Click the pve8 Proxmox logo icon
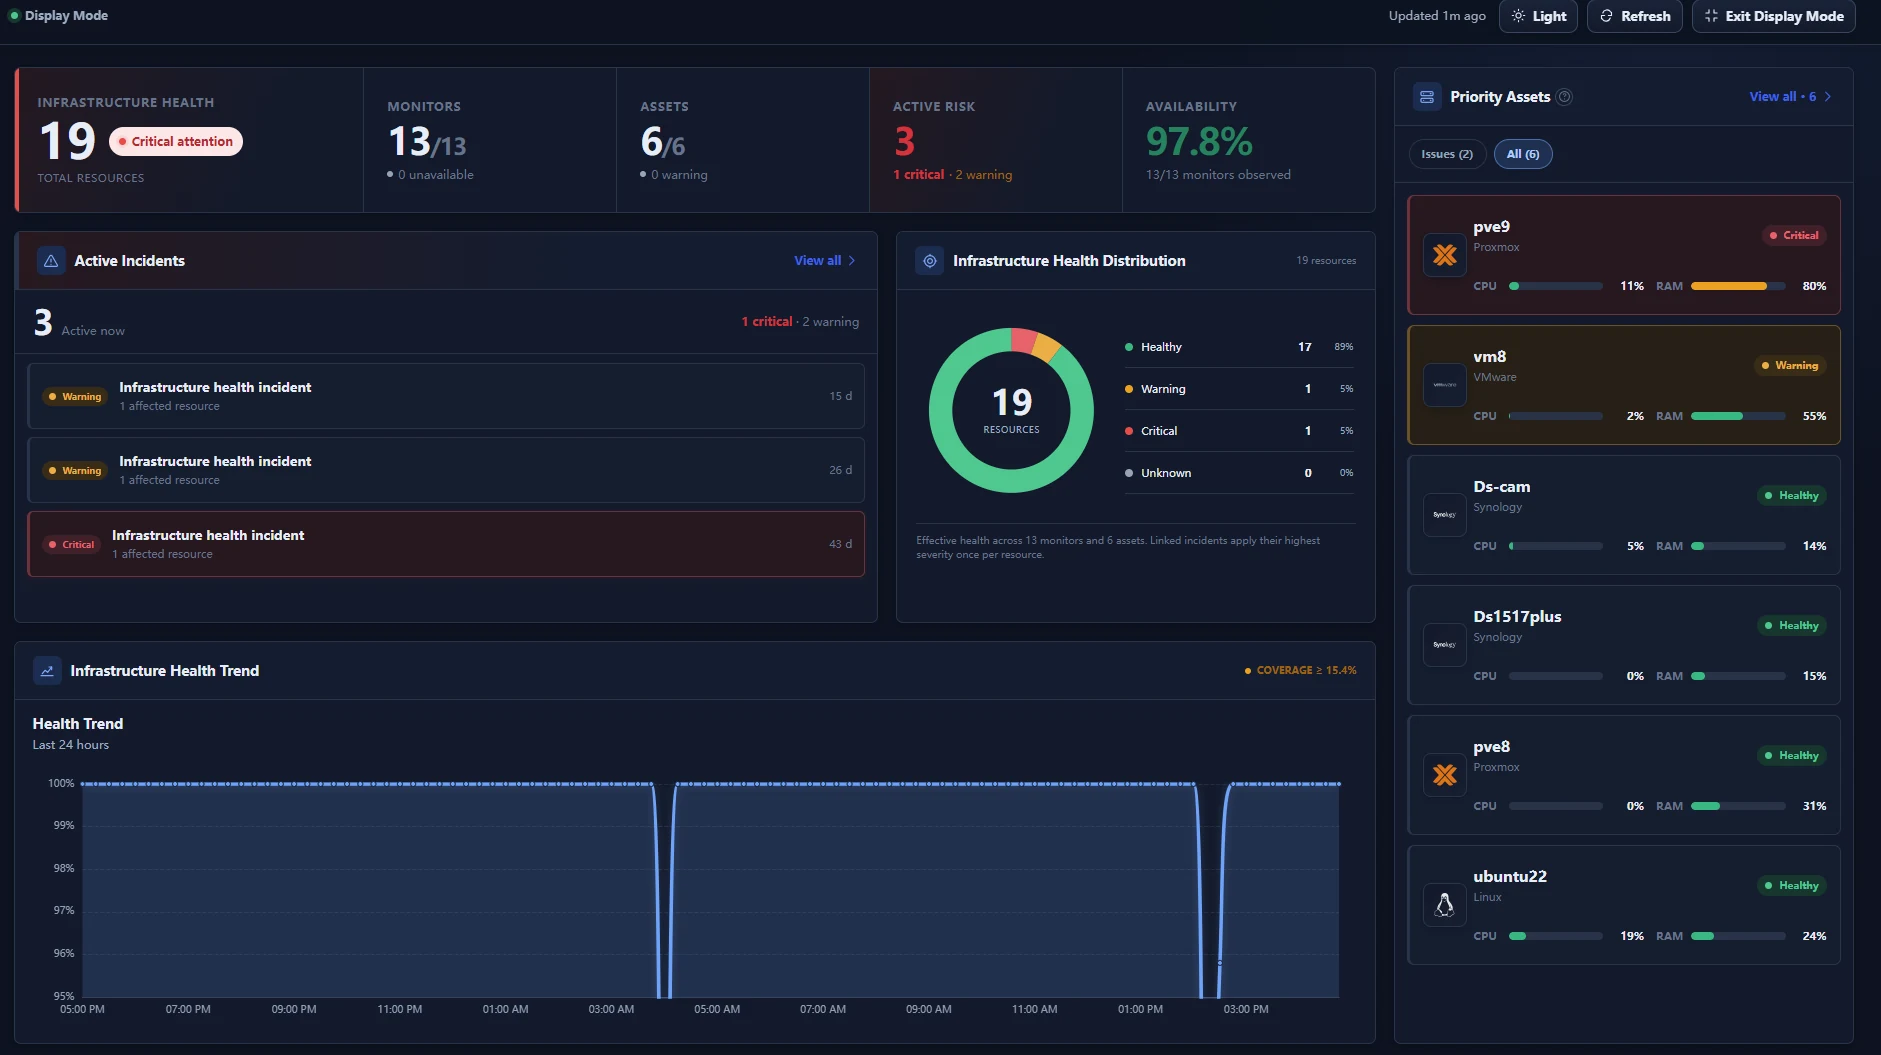This screenshot has width=1881, height=1055. click(x=1445, y=775)
